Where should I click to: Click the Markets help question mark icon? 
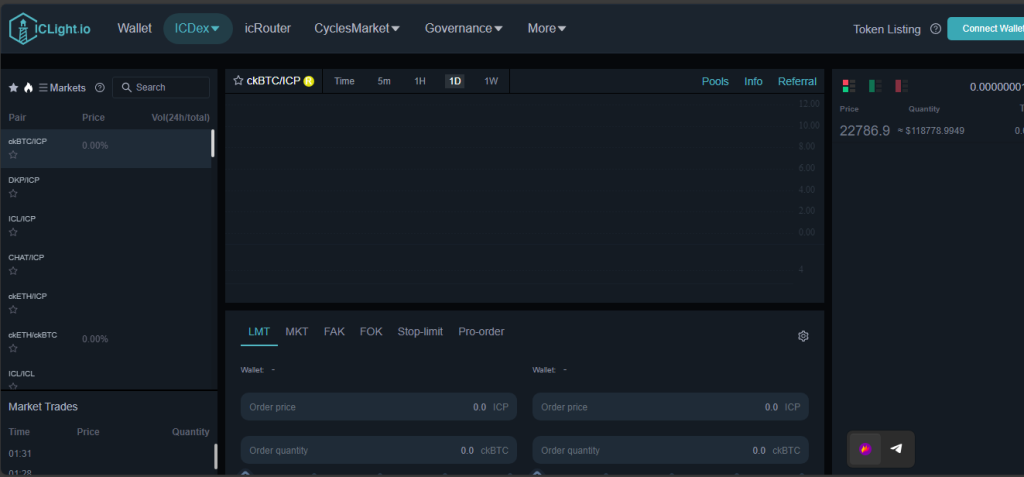100,88
